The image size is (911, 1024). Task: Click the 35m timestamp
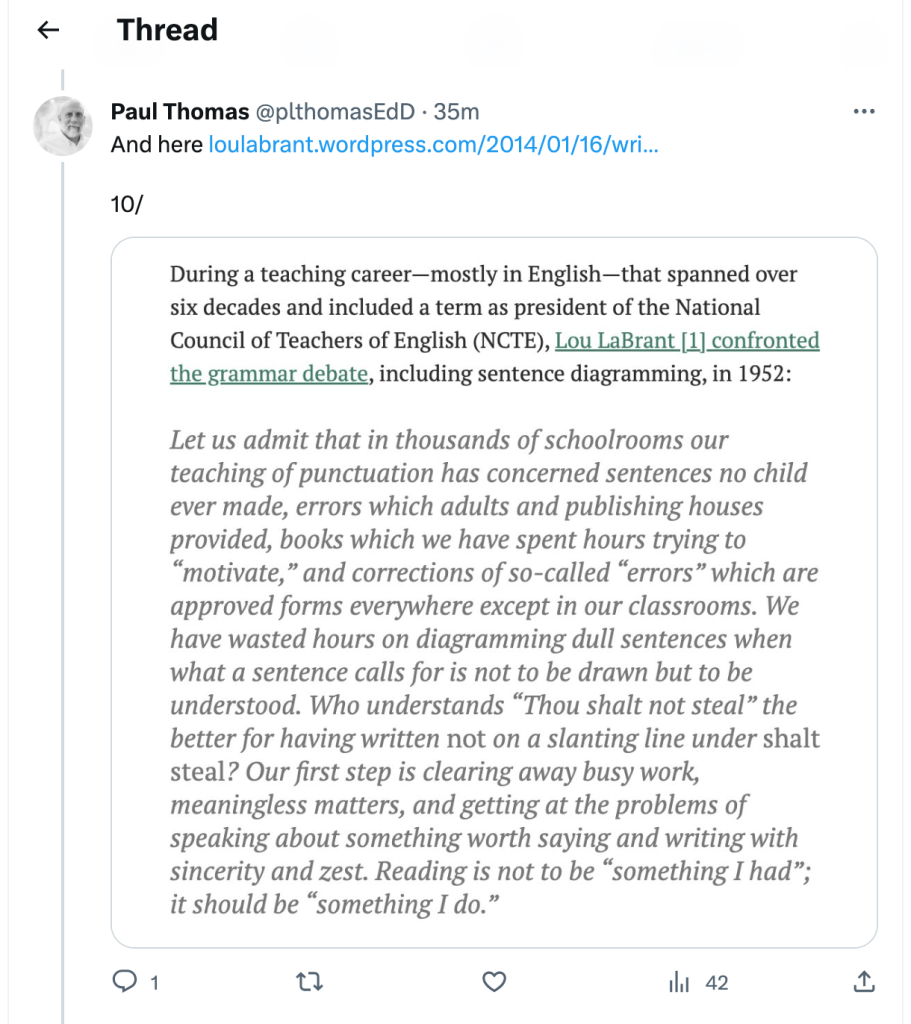pos(456,112)
